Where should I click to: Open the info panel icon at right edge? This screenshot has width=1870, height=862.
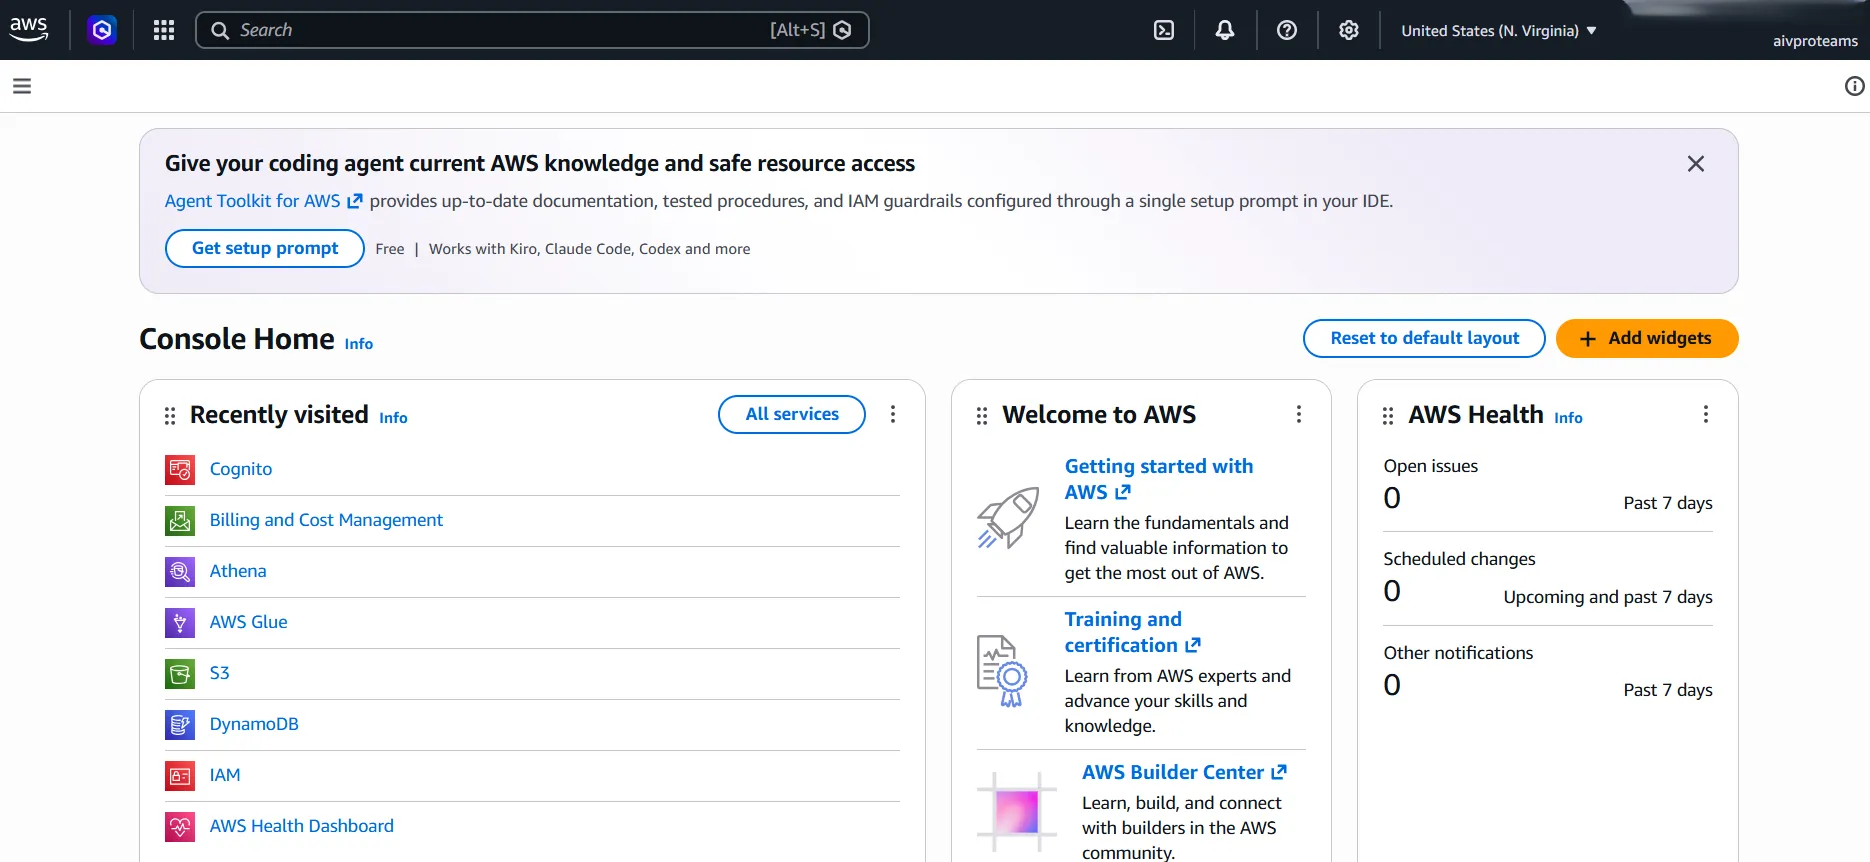click(x=1854, y=86)
